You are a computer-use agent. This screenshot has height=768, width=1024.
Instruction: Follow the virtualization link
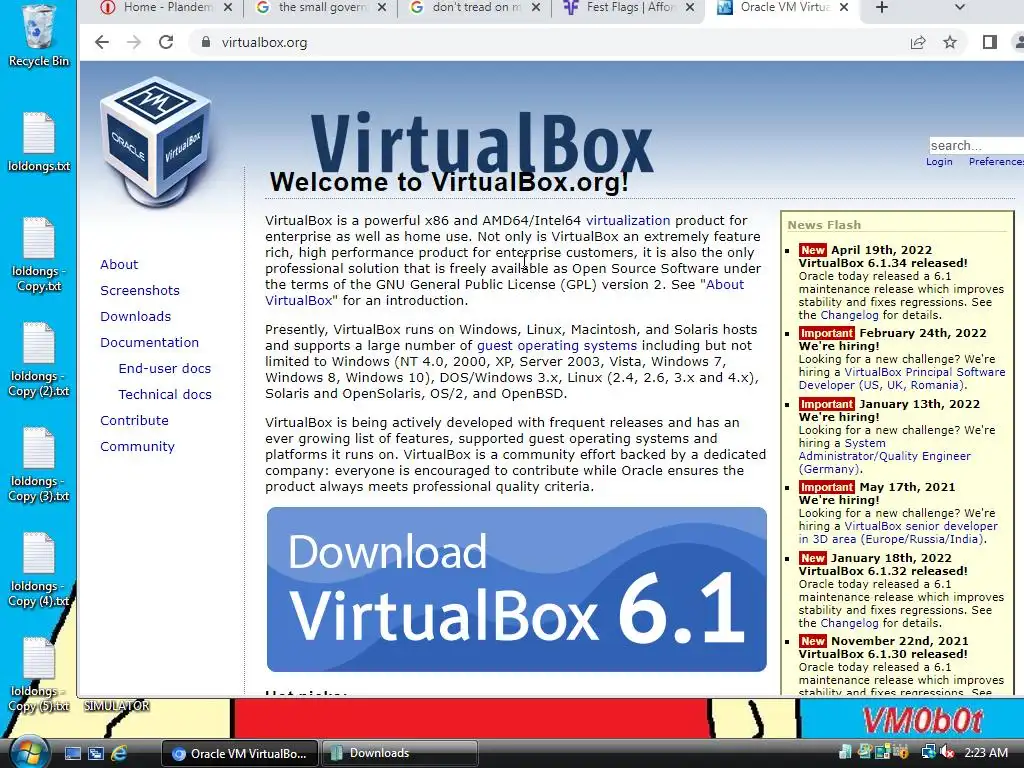coord(628,221)
